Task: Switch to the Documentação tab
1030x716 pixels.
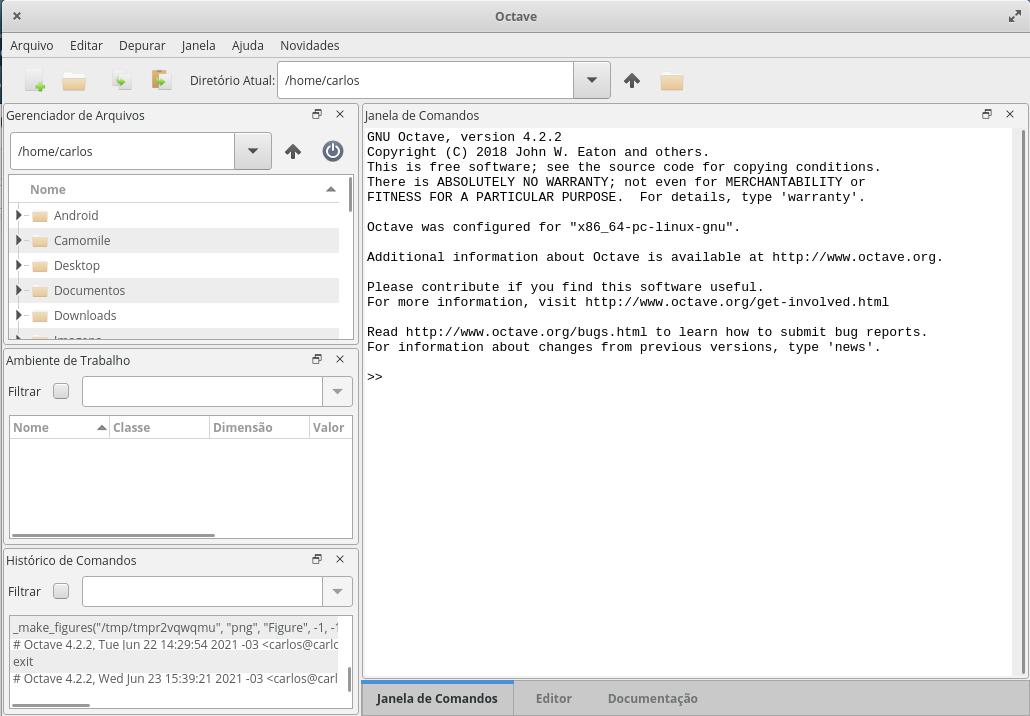Action: click(652, 698)
